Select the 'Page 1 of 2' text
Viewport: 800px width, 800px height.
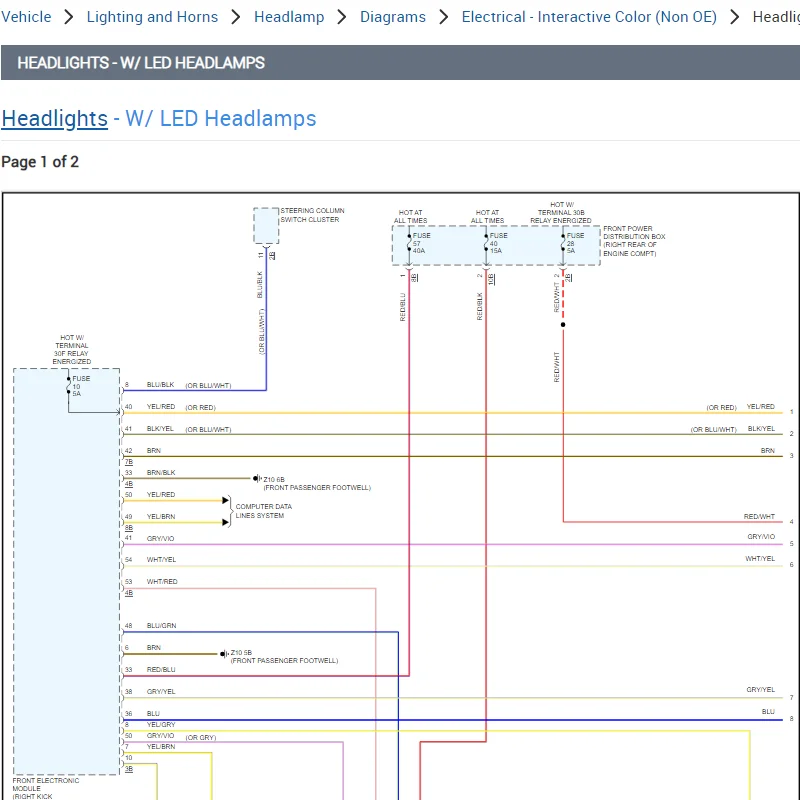tap(40, 162)
